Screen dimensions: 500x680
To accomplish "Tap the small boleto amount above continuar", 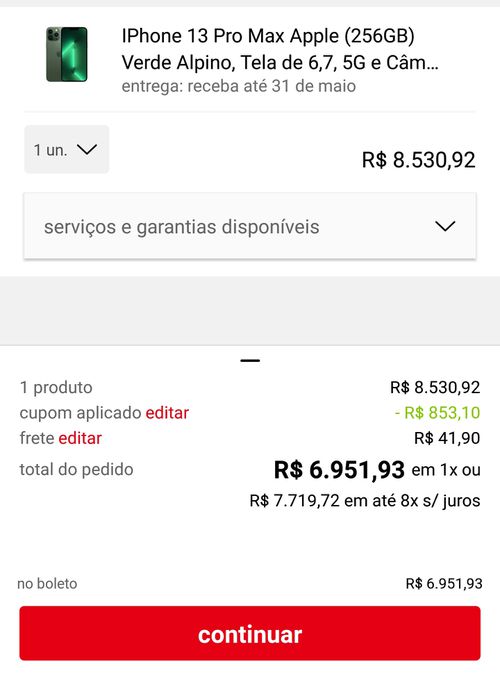I will tap(444, 584).
